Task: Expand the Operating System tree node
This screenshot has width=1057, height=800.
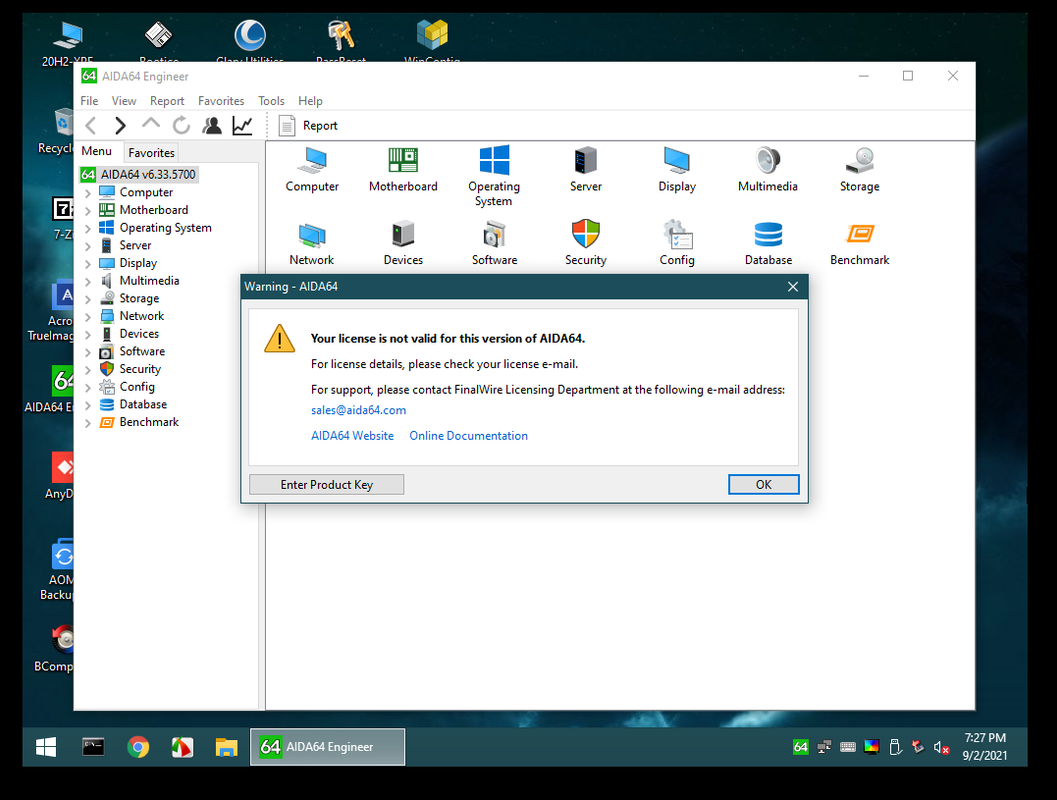Action: tap(88, 228)
